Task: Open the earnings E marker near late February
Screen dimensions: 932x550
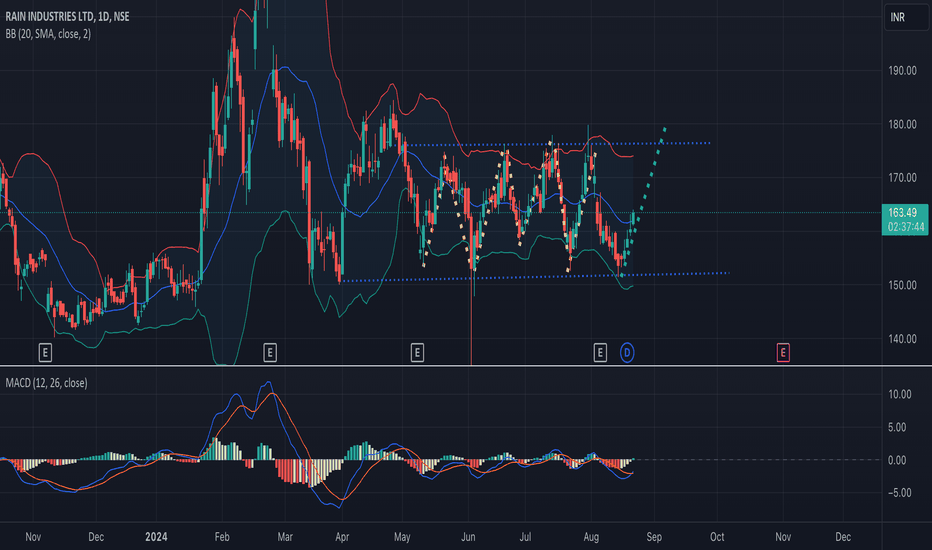Action: [270, 353]
